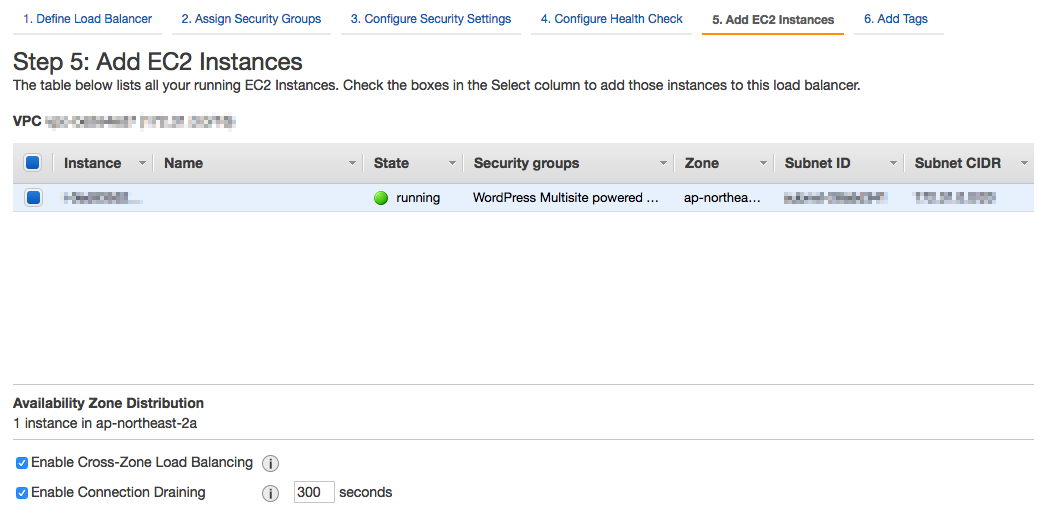Click info icon beside Connection Draining
The height and width of the screenshot is (517, 1044).
coord(270,493)
